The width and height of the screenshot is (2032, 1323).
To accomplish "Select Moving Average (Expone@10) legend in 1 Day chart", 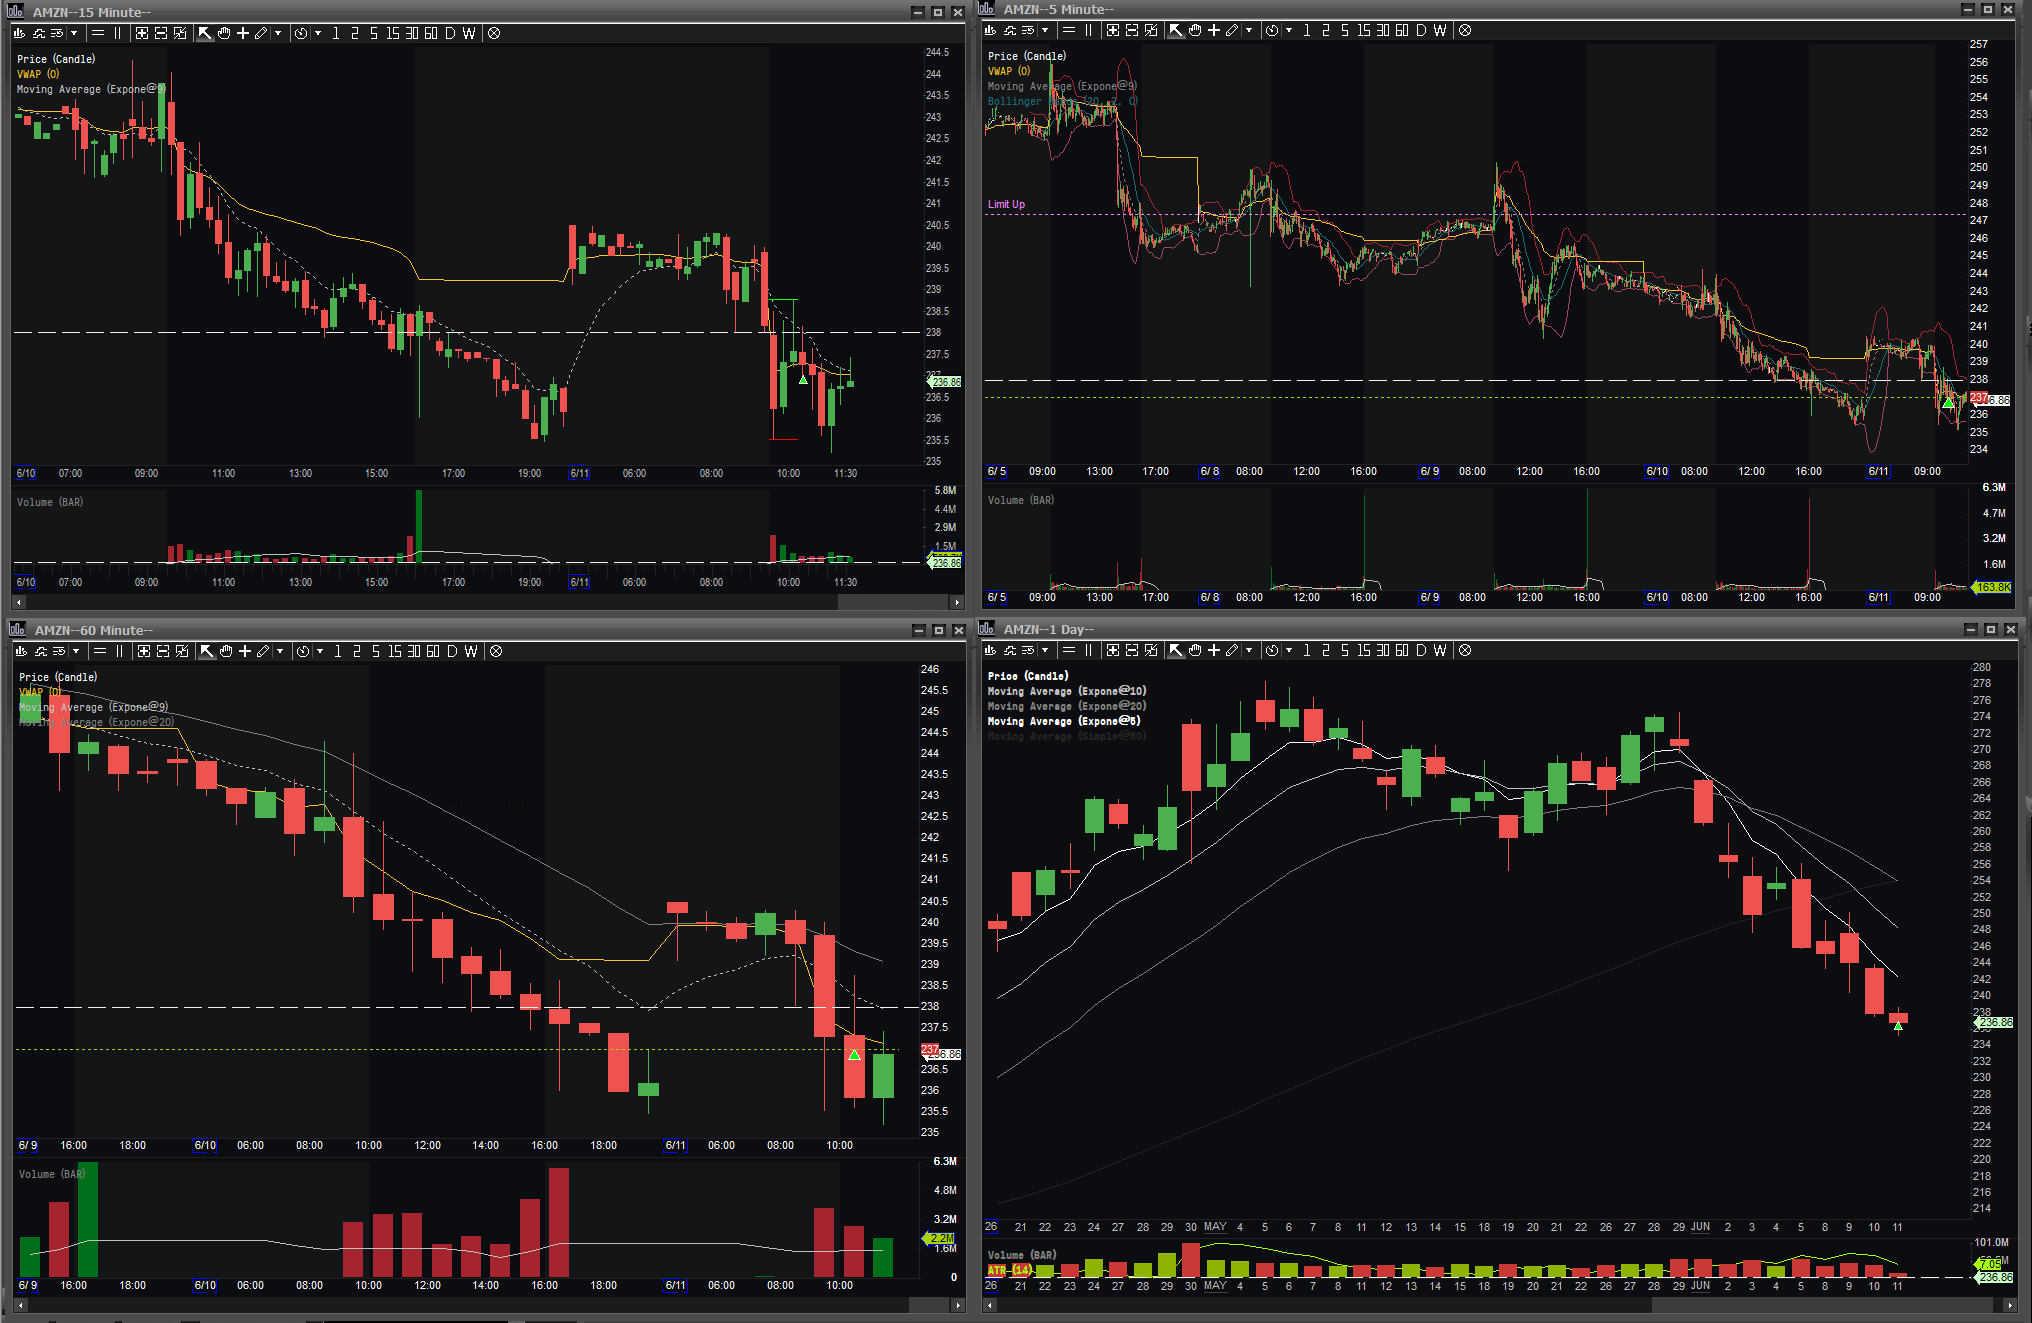I will (1067, 691).
